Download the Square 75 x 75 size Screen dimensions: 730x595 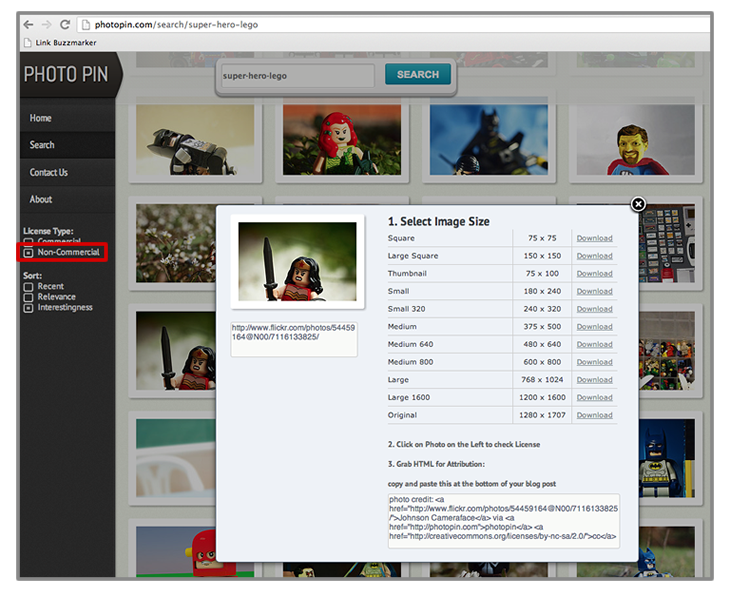click(595, 238)
